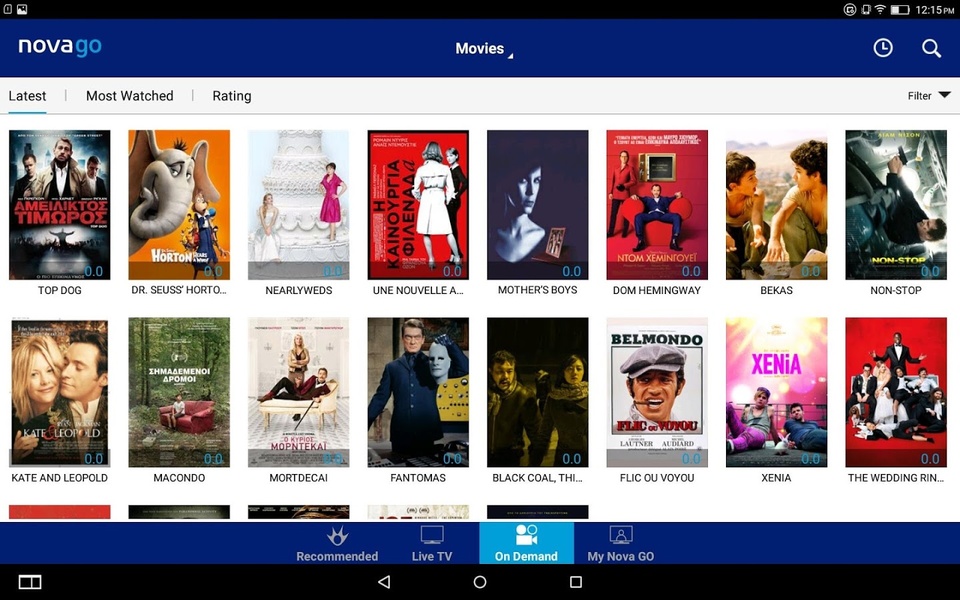
Task: Open the Dom Hemingway poster
Action: point(657,204)
